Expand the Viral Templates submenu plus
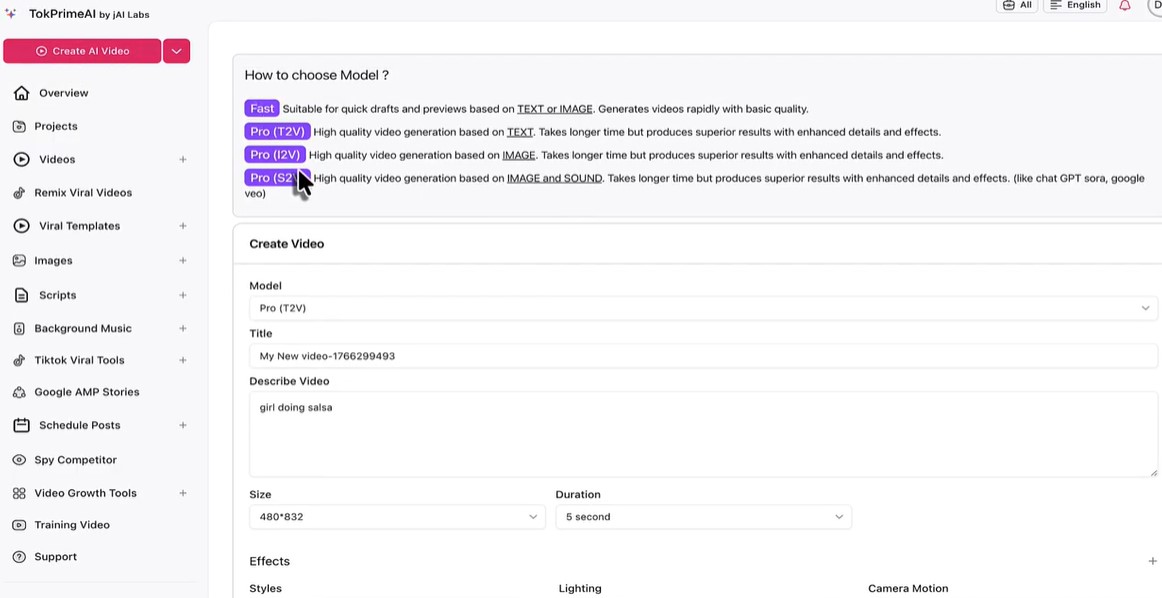Screen dimensions: 1162x598 click(183, 226)
